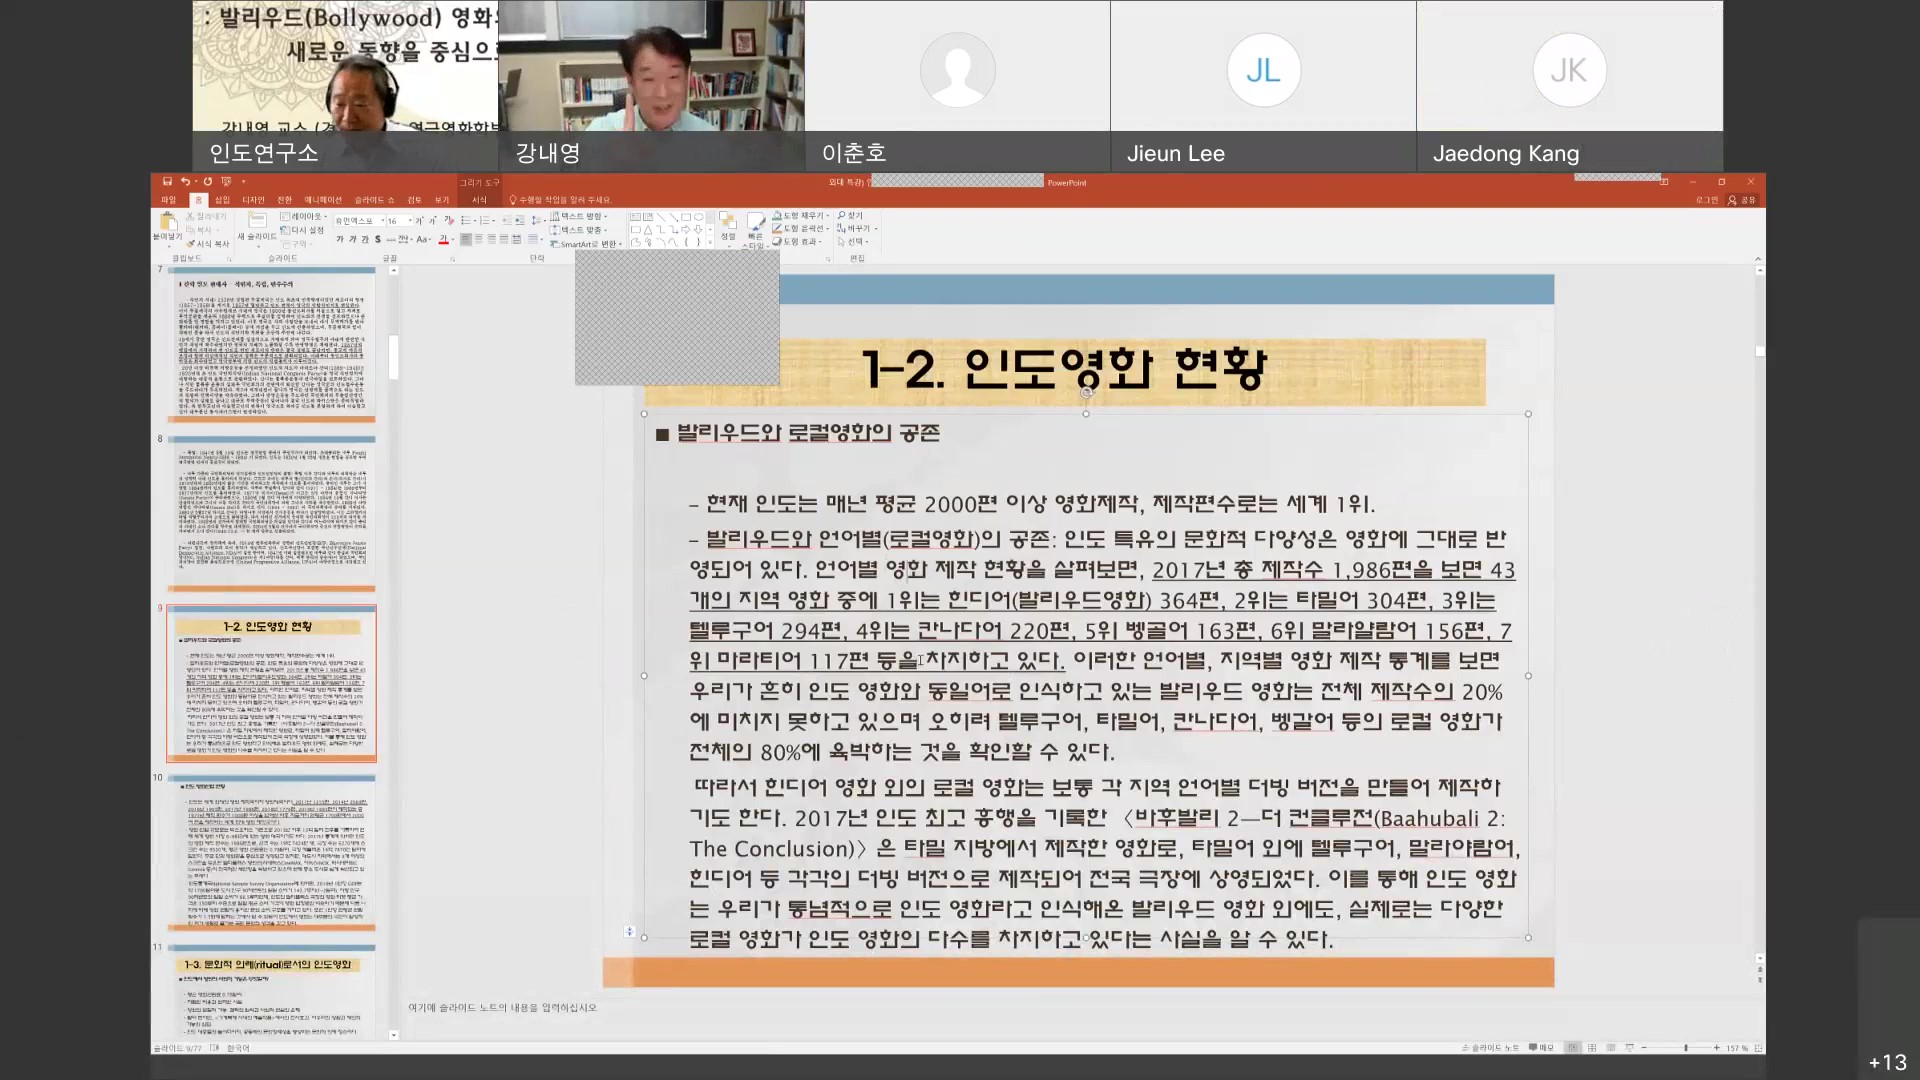Toggle text shadow (S)

pyautogui.click(x=378, y=239)
